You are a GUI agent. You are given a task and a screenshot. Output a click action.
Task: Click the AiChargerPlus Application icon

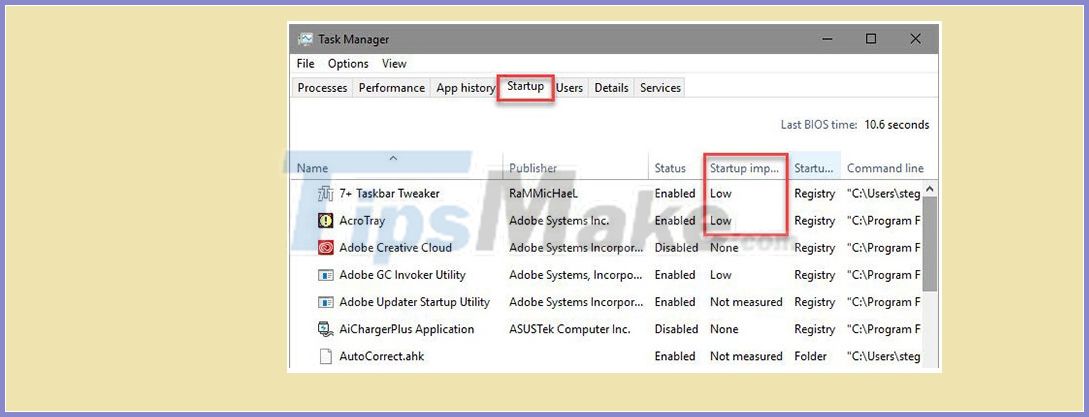(326, 329)
